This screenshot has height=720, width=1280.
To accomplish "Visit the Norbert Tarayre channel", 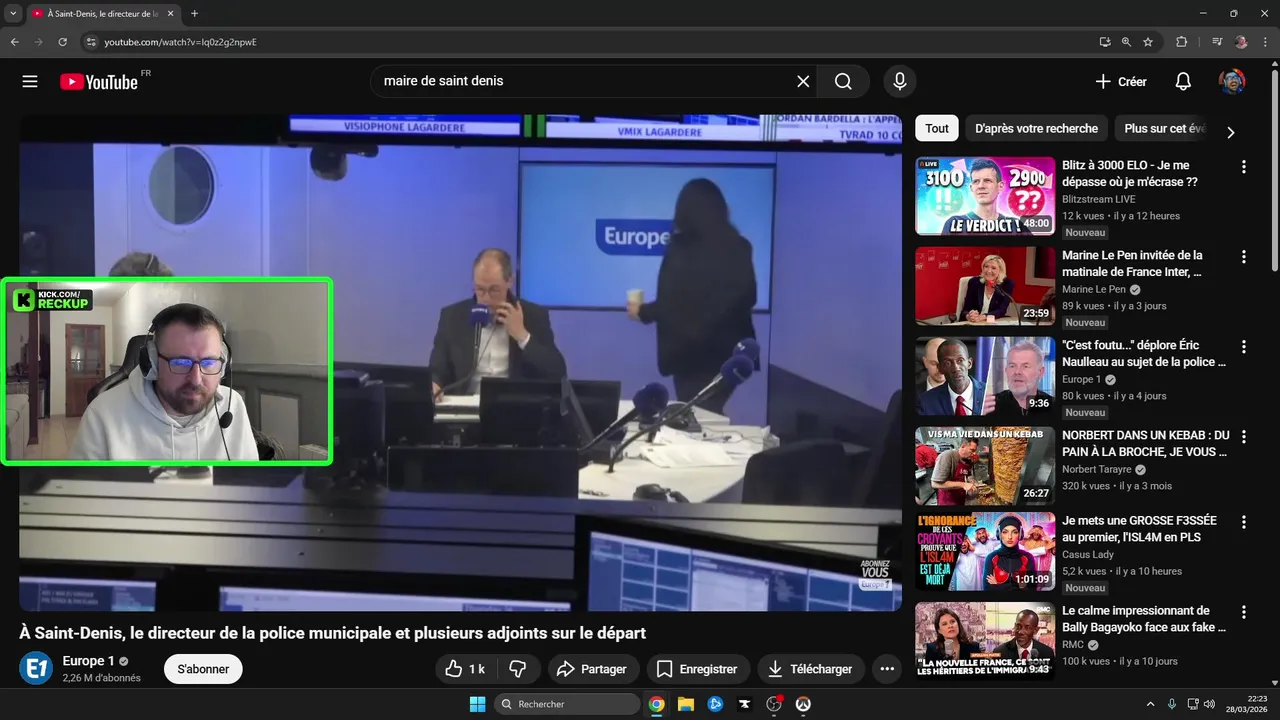I will 1097,469.
